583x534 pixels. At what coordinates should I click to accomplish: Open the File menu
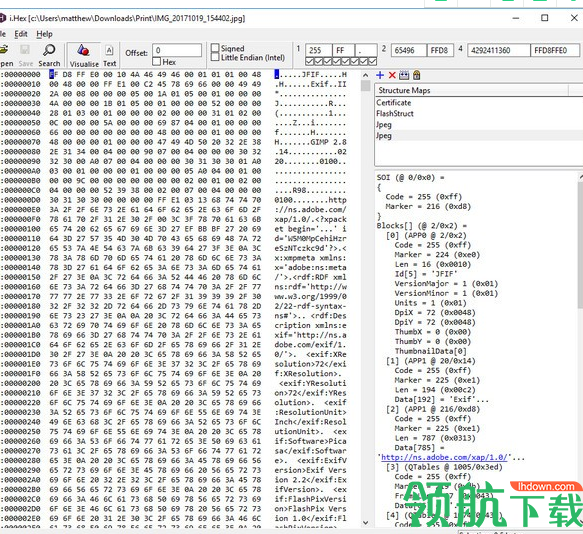3,34
